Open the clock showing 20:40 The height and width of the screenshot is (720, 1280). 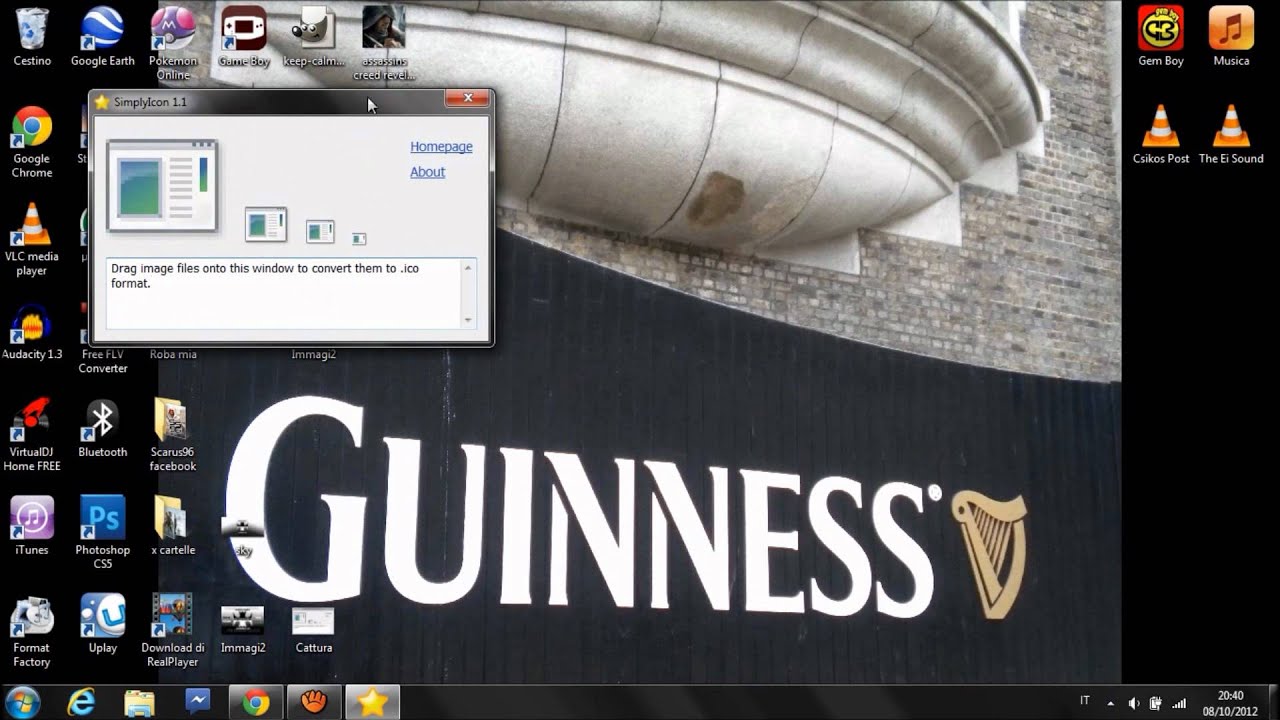[x=1231, y=703]
